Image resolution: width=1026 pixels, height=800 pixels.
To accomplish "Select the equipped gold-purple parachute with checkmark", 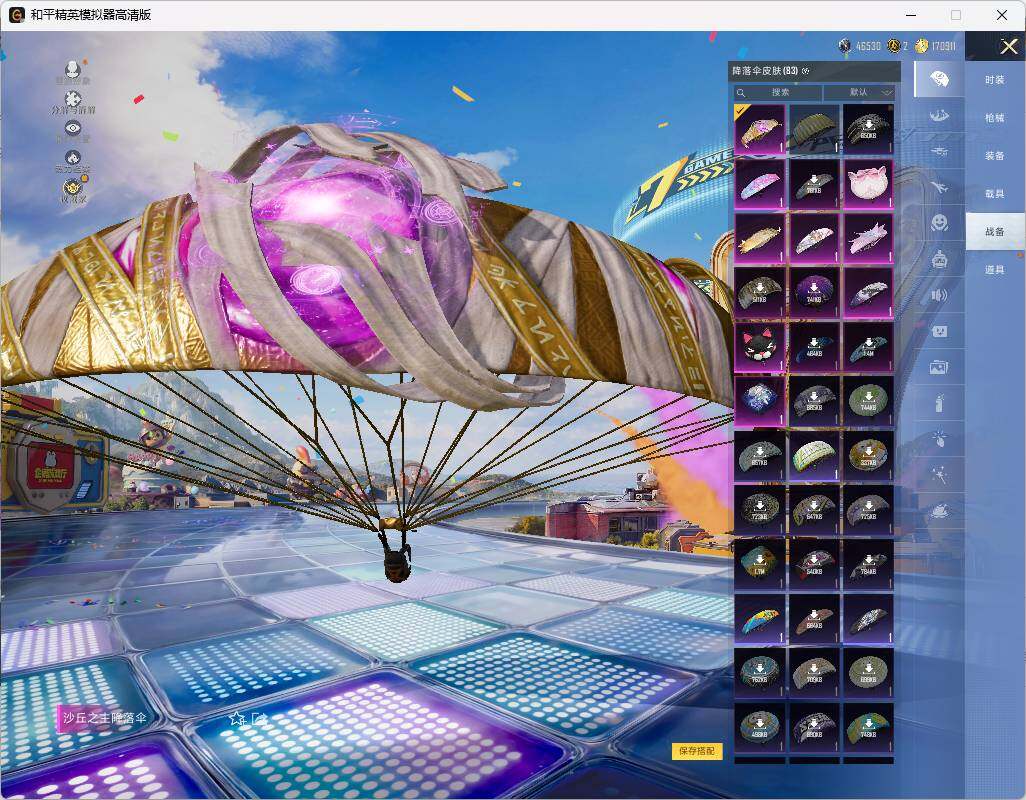I will [759, 129].
